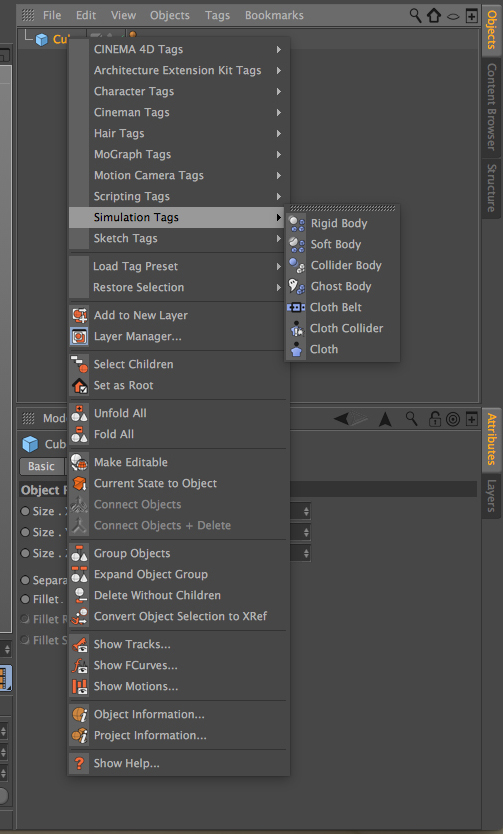Screen dimensions: 503x834
Task: Click the Size X value stepper arrows
Action: click(306, 511)
